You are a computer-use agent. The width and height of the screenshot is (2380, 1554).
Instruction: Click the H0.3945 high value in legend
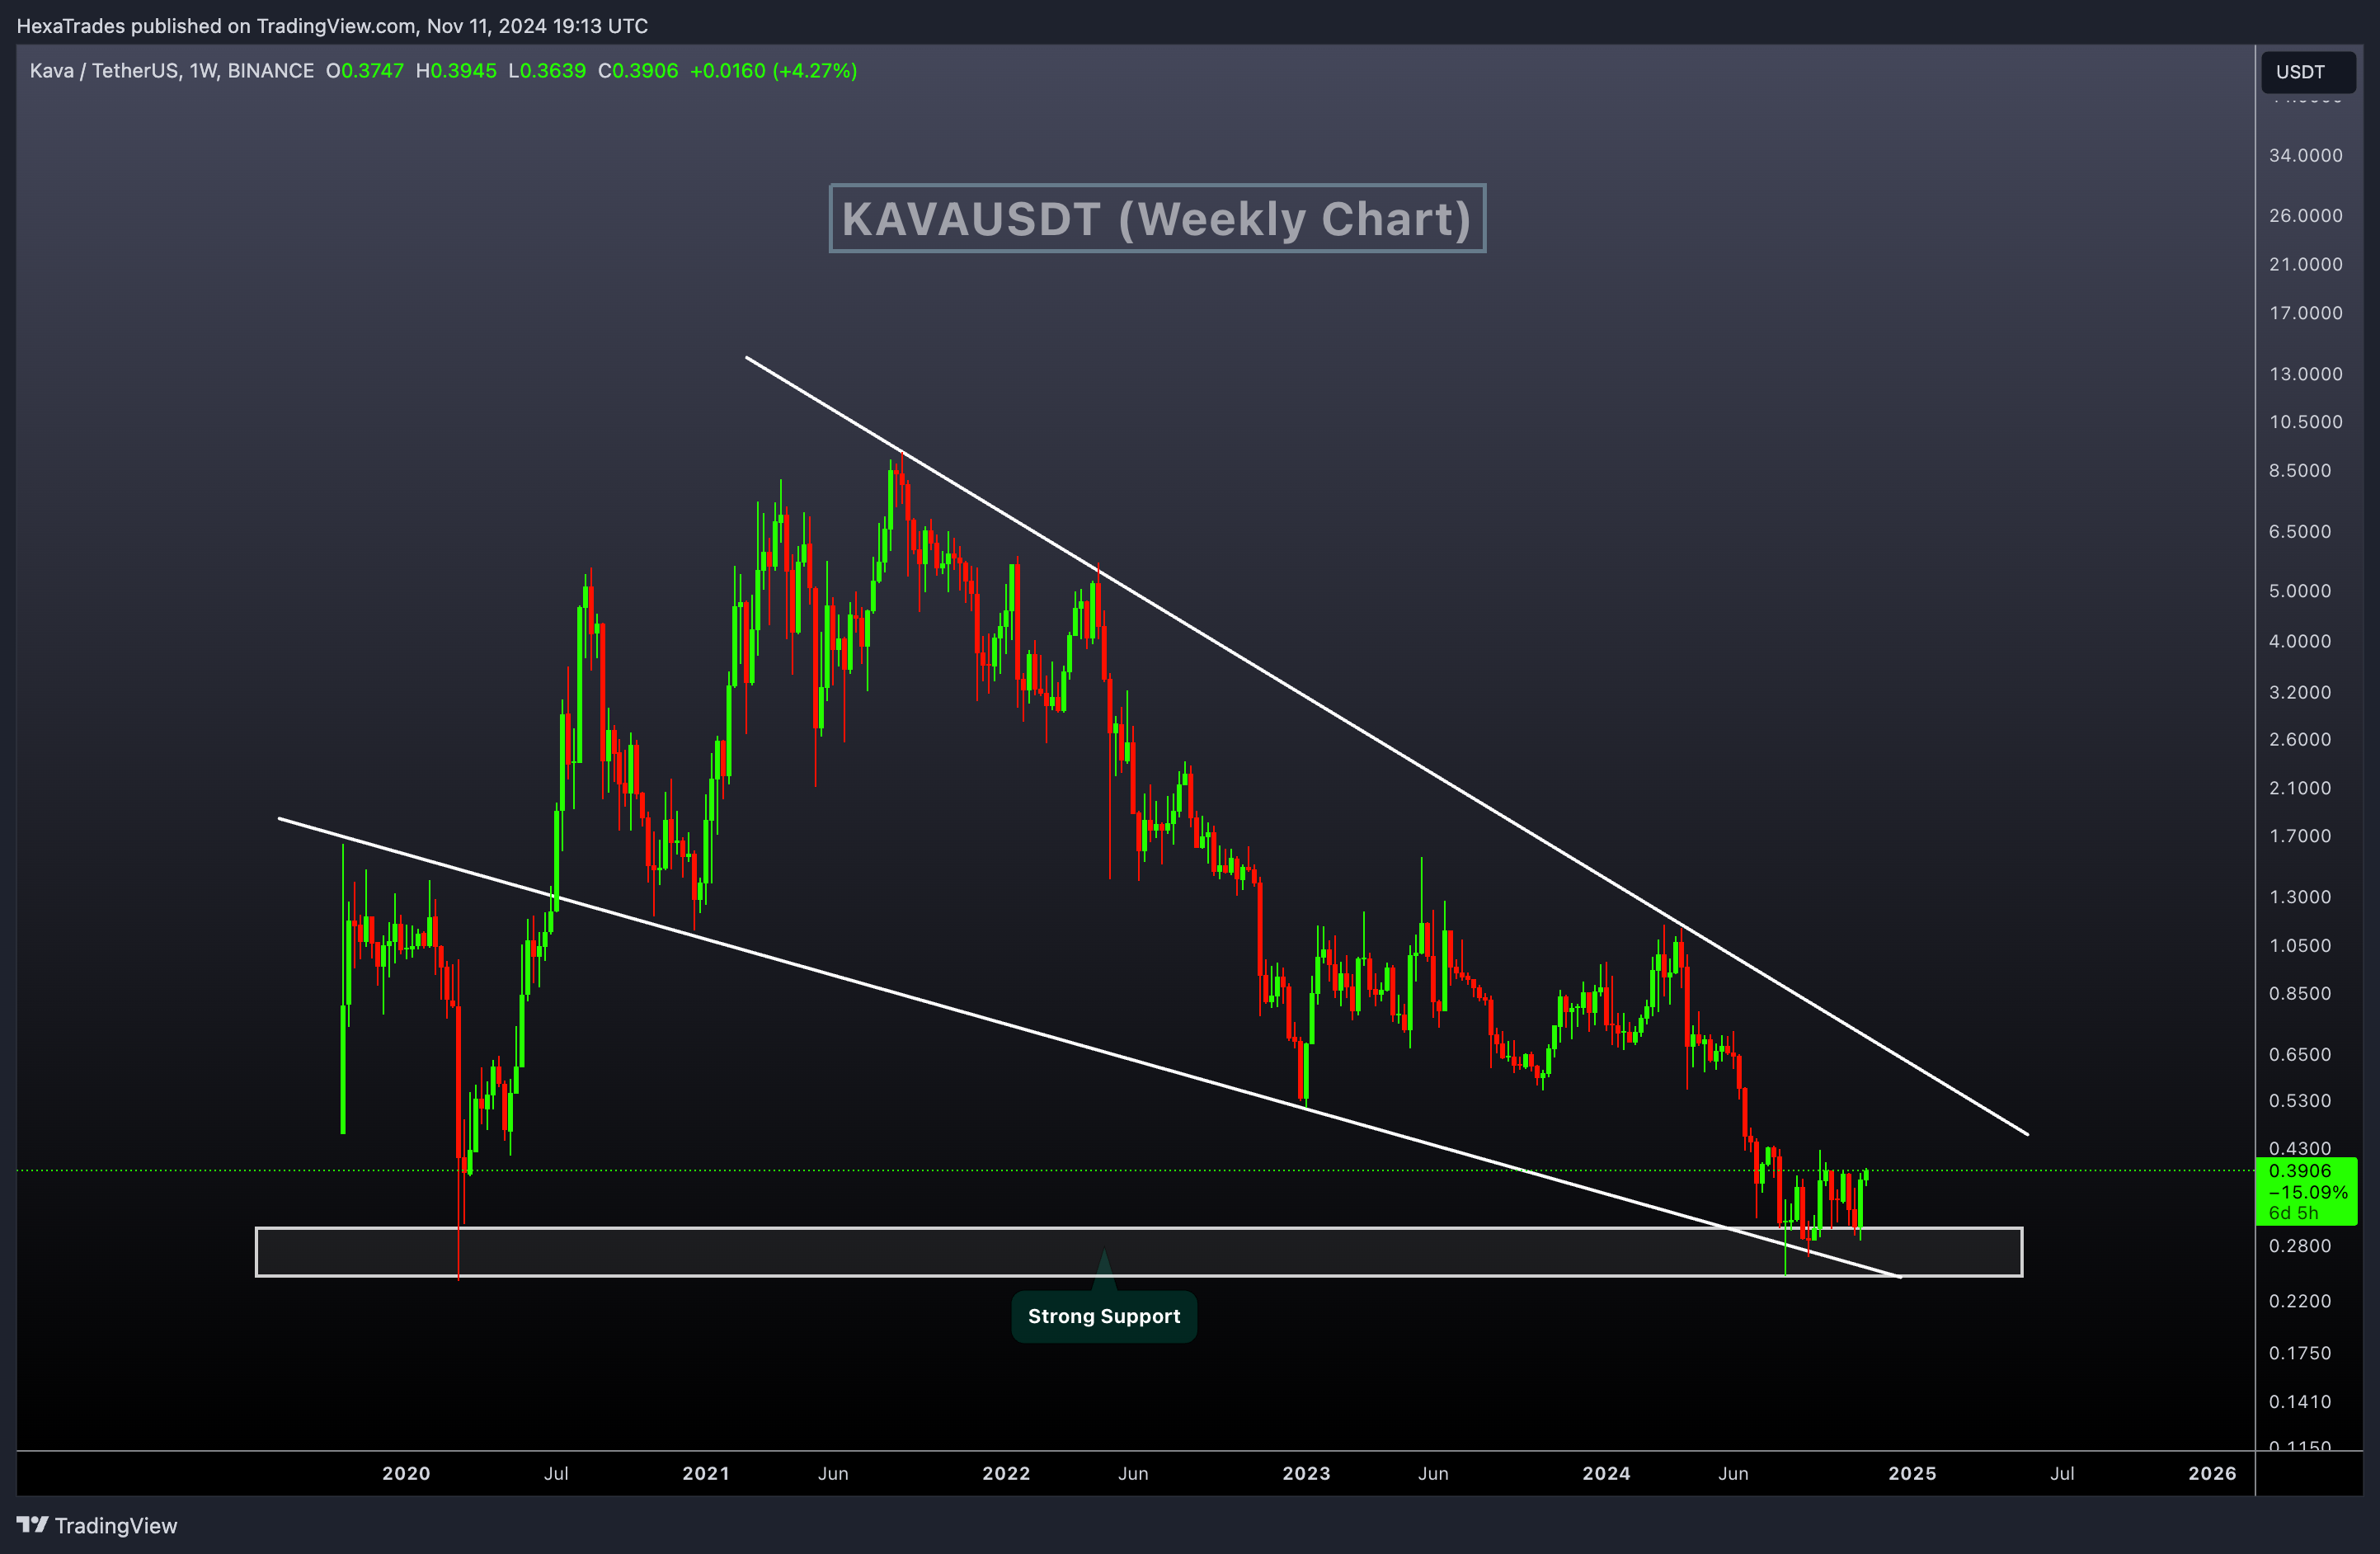456,71
